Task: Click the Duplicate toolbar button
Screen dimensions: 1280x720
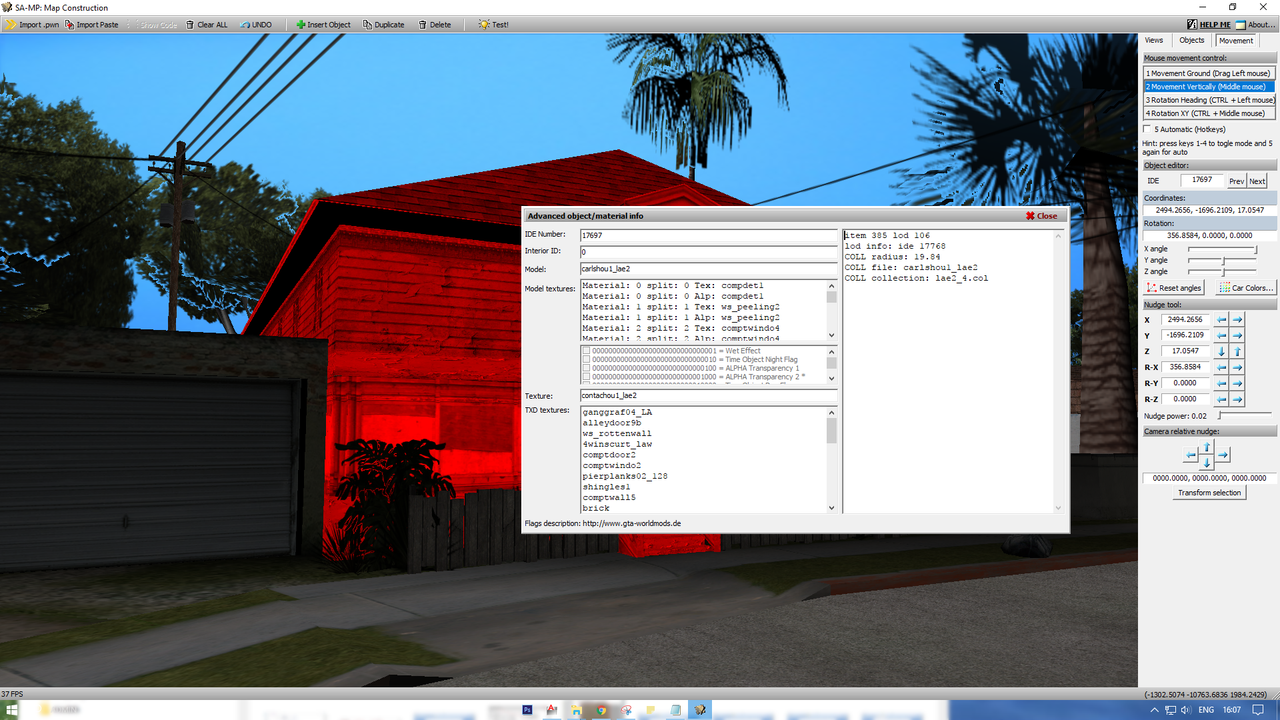Action: pyautogui.click(x=383, y=24)
